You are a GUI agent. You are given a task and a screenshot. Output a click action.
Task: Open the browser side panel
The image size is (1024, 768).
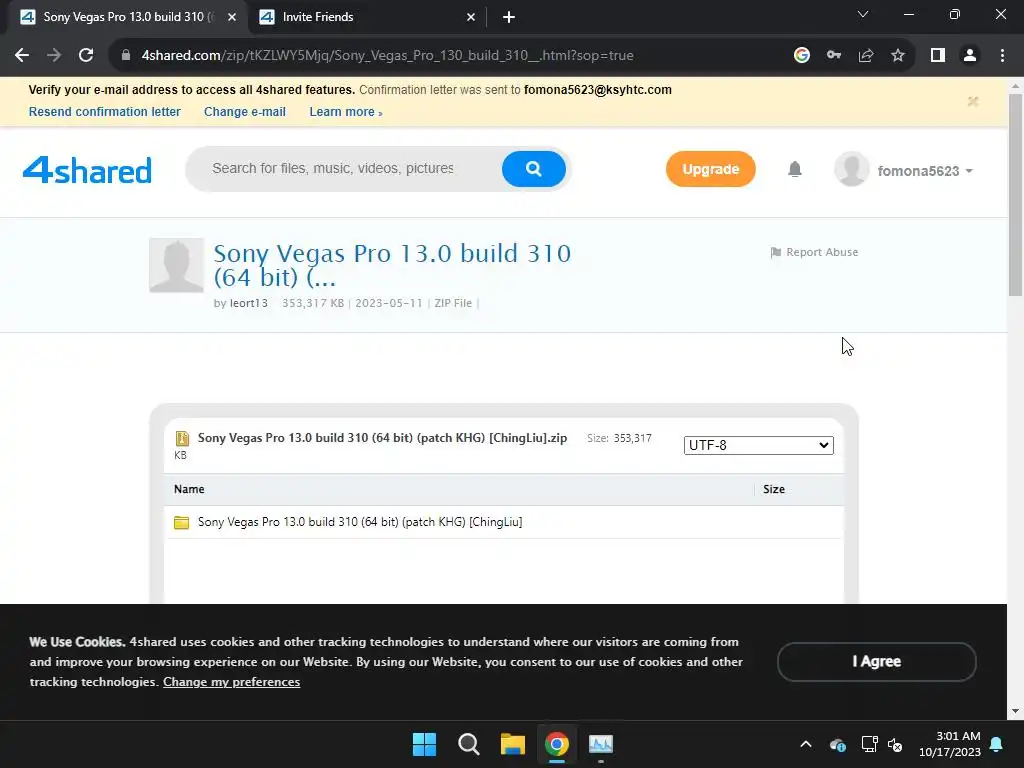(938, 56)
